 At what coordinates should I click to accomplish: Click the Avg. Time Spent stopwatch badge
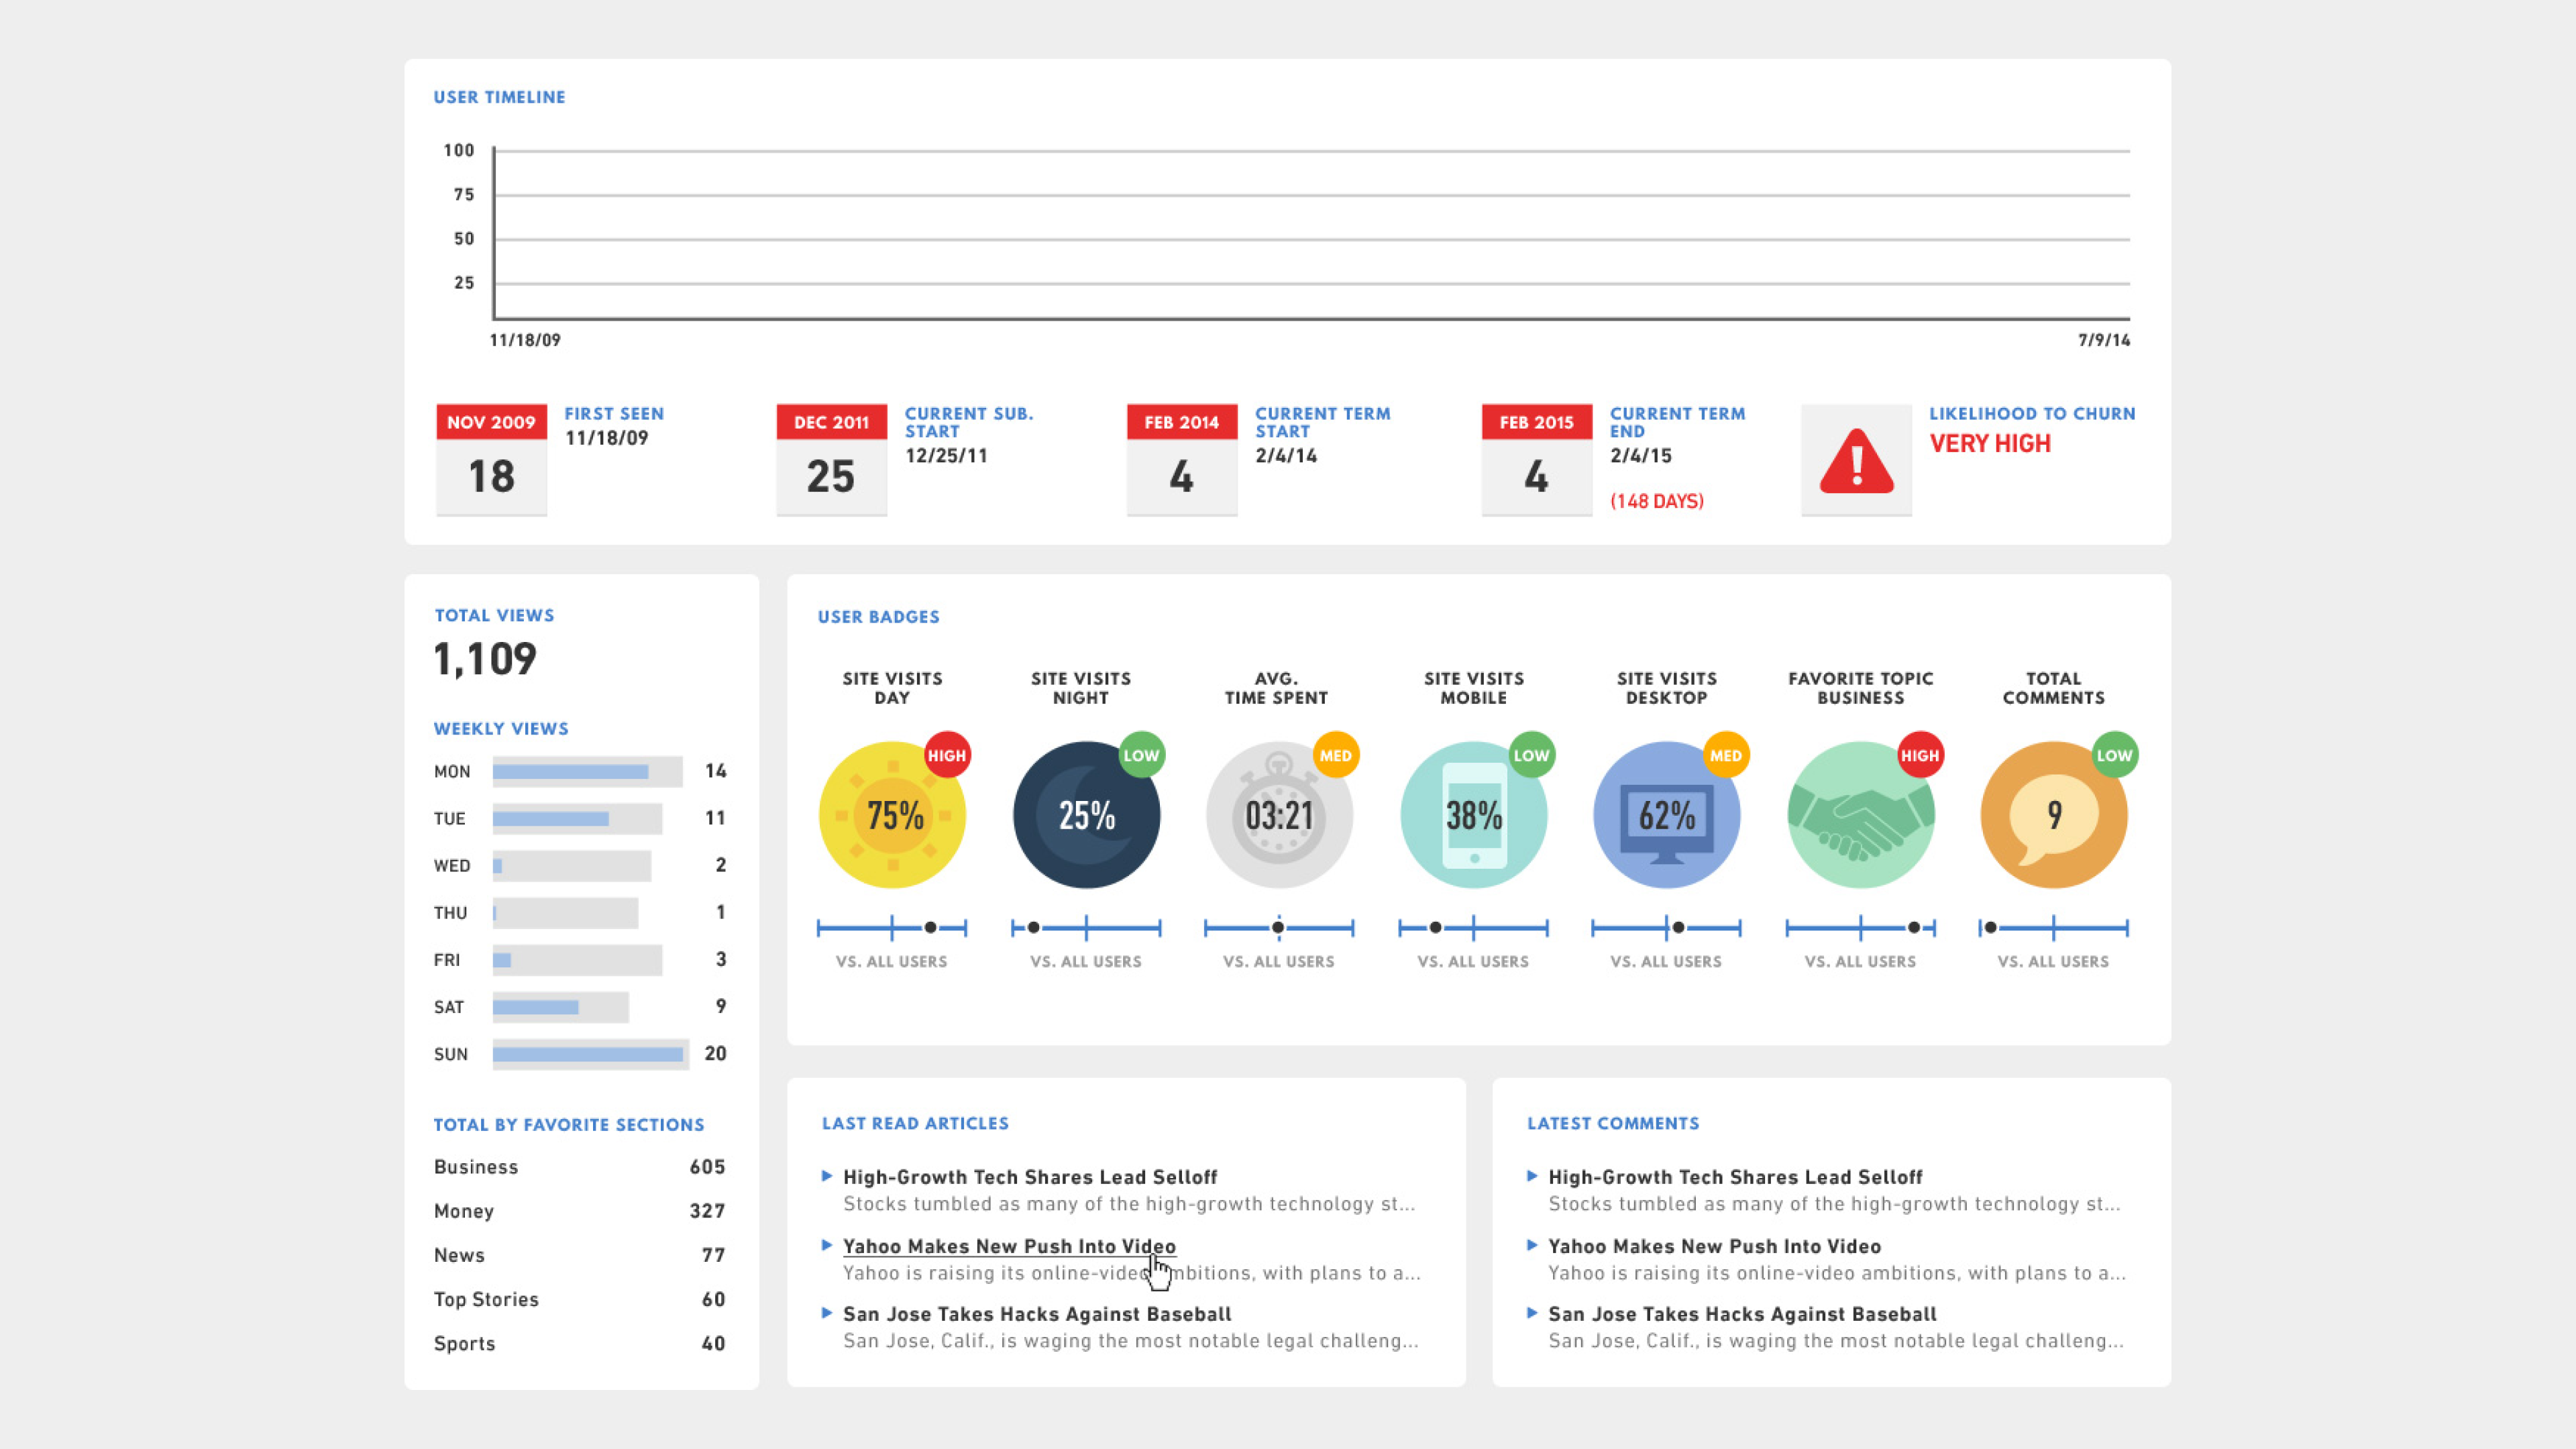tap(1279, 816)
